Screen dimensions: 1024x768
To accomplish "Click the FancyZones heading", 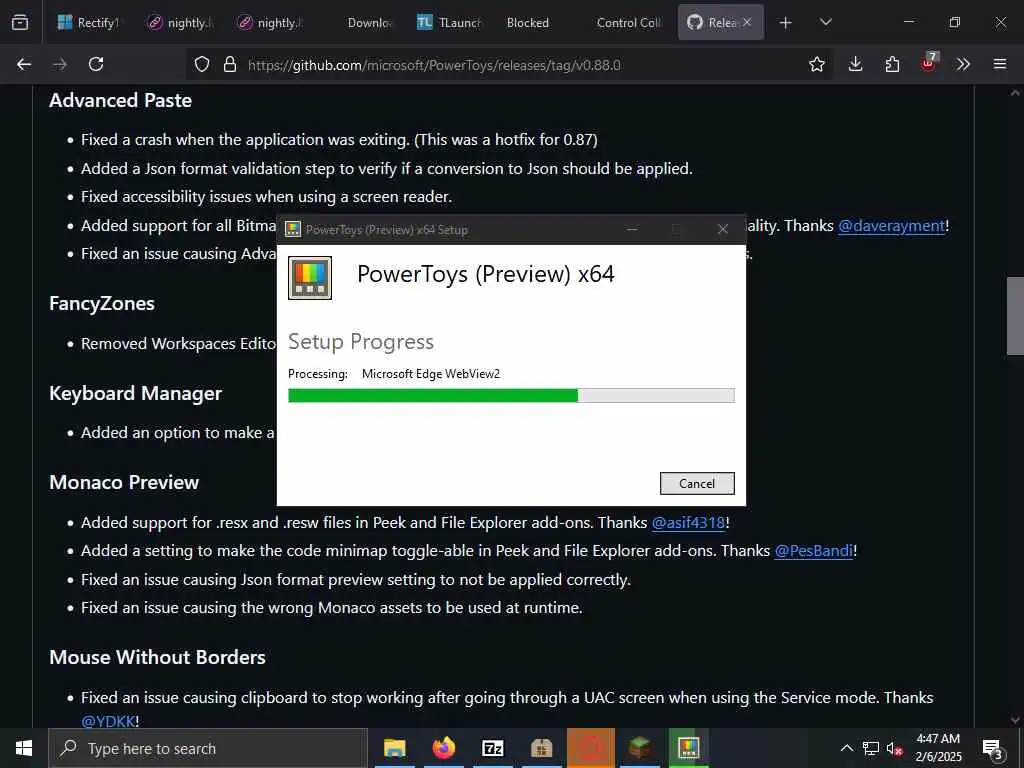I will [x=102, y=304].
